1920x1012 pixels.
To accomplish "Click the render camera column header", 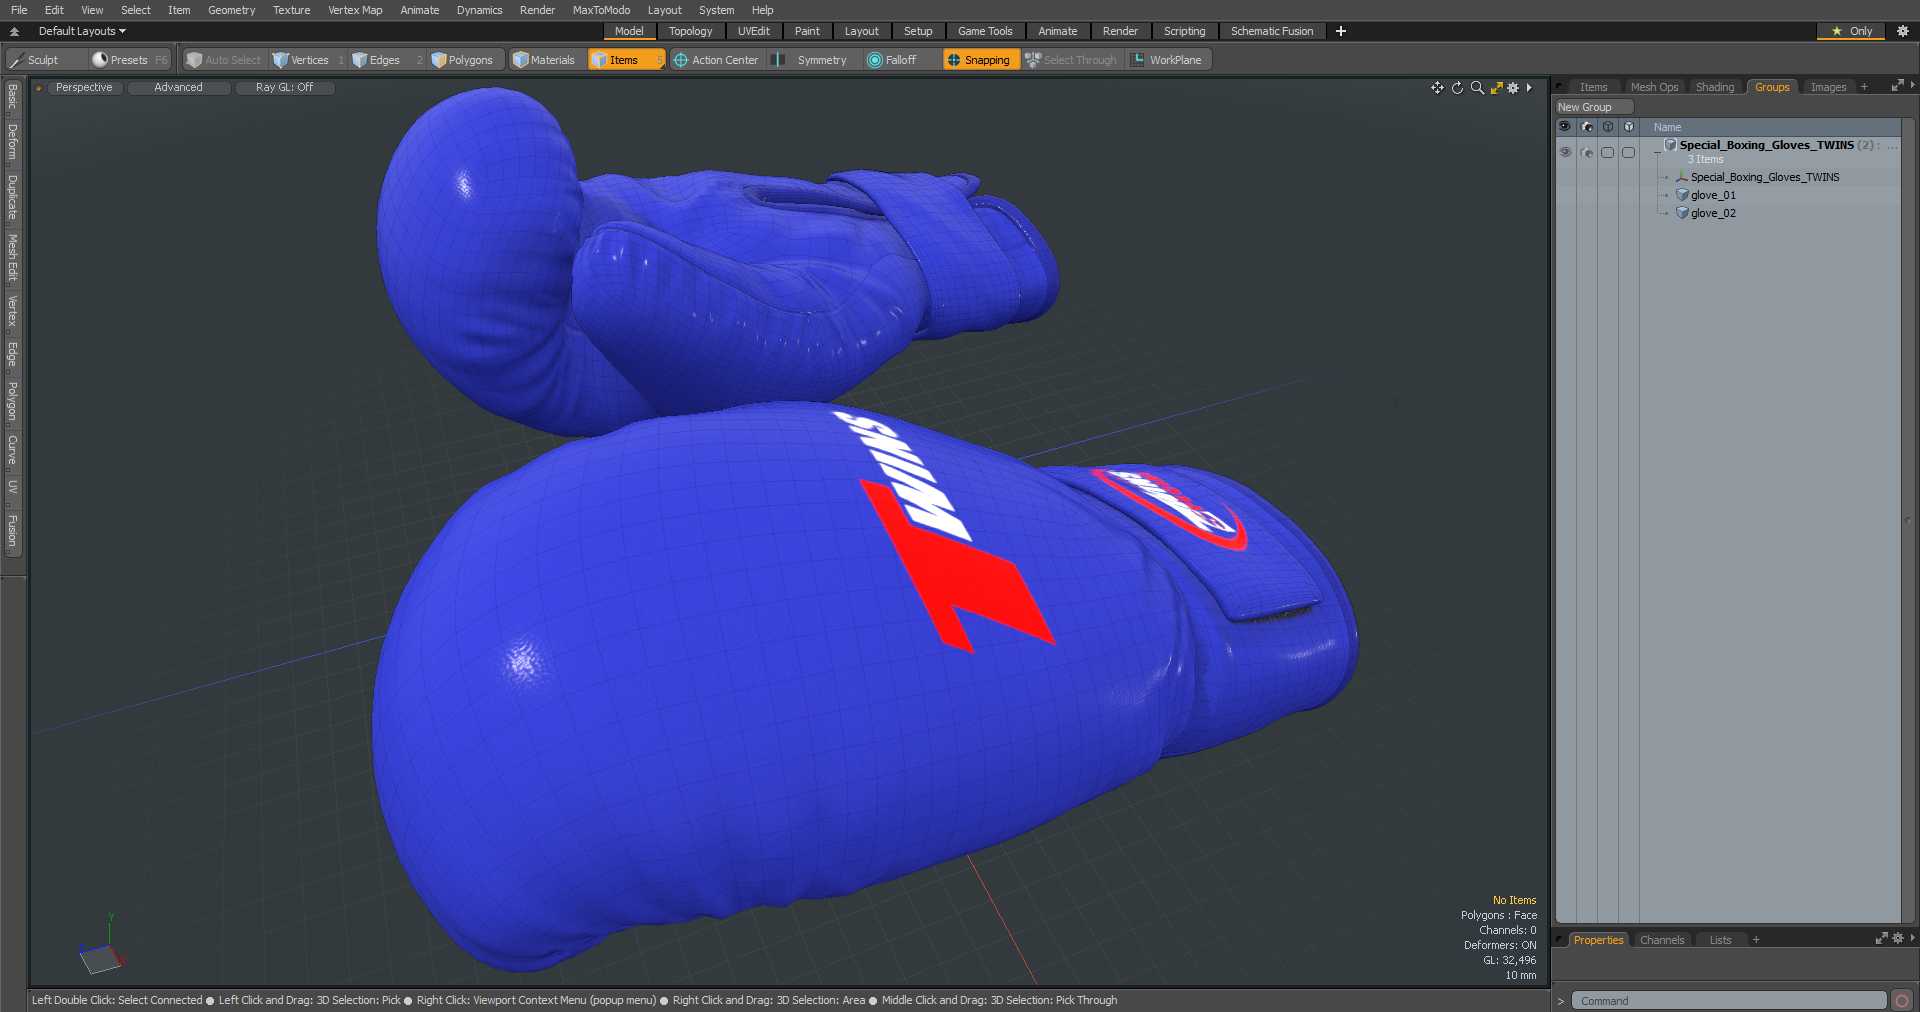I will (x=1587, y=127).
